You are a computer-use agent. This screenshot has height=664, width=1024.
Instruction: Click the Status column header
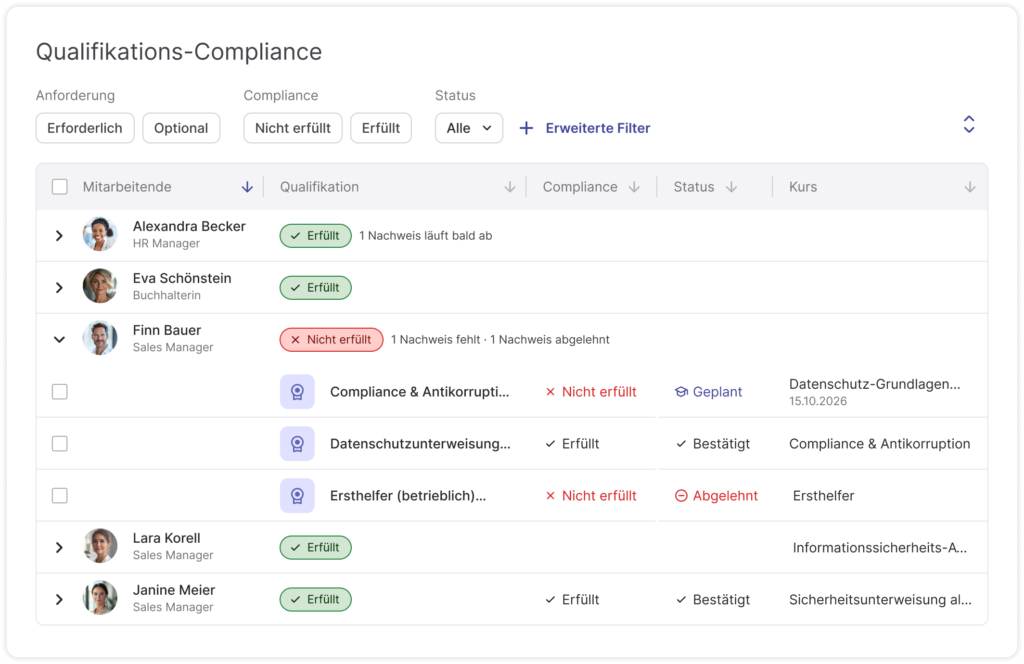point(694,187)
